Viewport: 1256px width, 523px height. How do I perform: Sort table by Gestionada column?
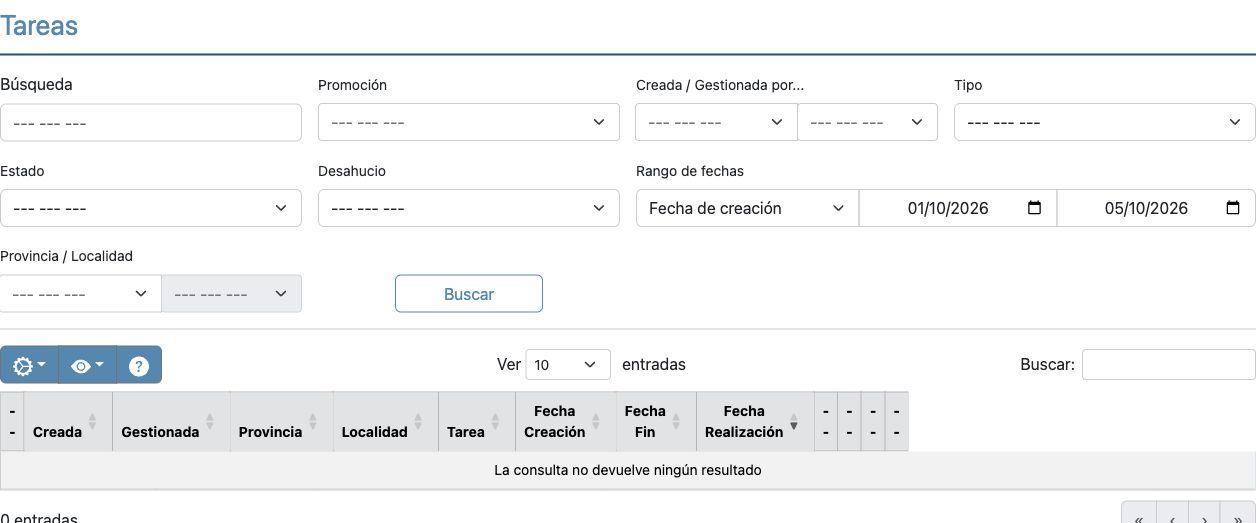pyautogui.click(x=171, y=422)
